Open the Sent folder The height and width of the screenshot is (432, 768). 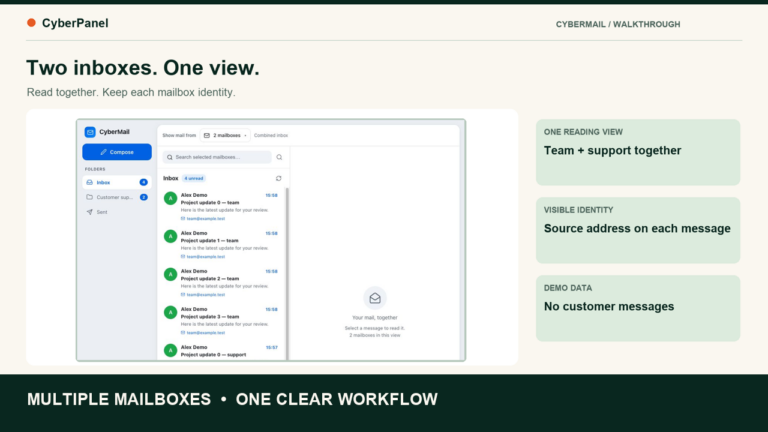[117, 212]
